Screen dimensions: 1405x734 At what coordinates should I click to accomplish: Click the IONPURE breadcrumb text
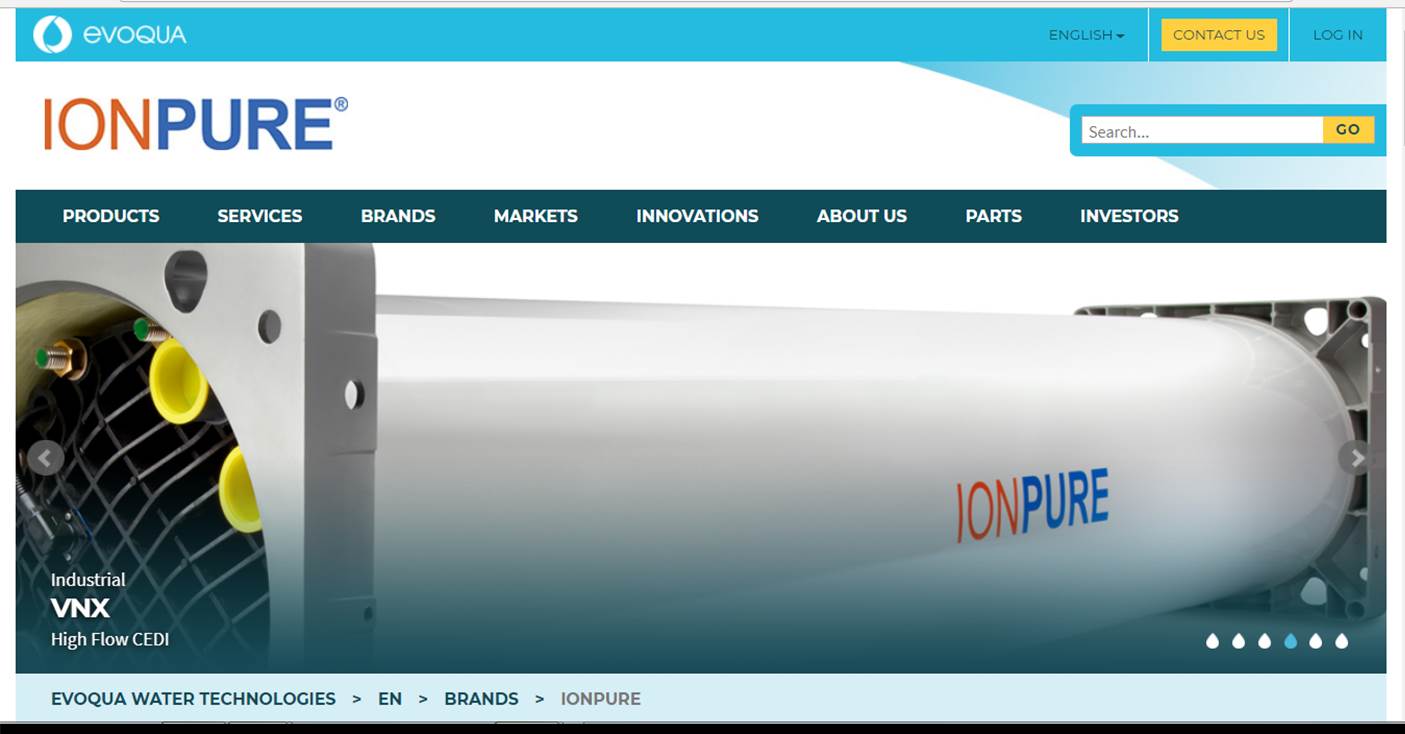pyautogui.click(x=601, y=699)
